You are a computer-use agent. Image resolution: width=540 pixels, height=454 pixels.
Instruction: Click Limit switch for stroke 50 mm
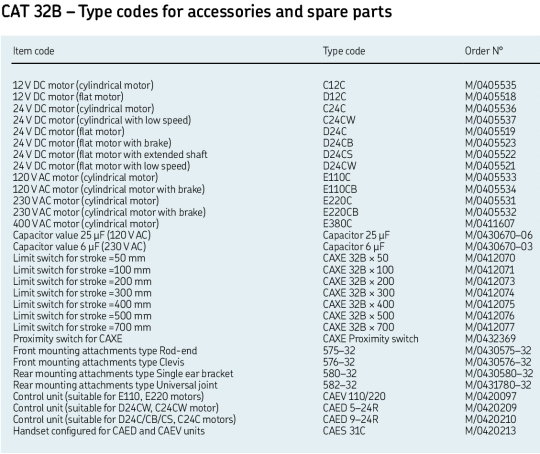click(x=79, y=258)
